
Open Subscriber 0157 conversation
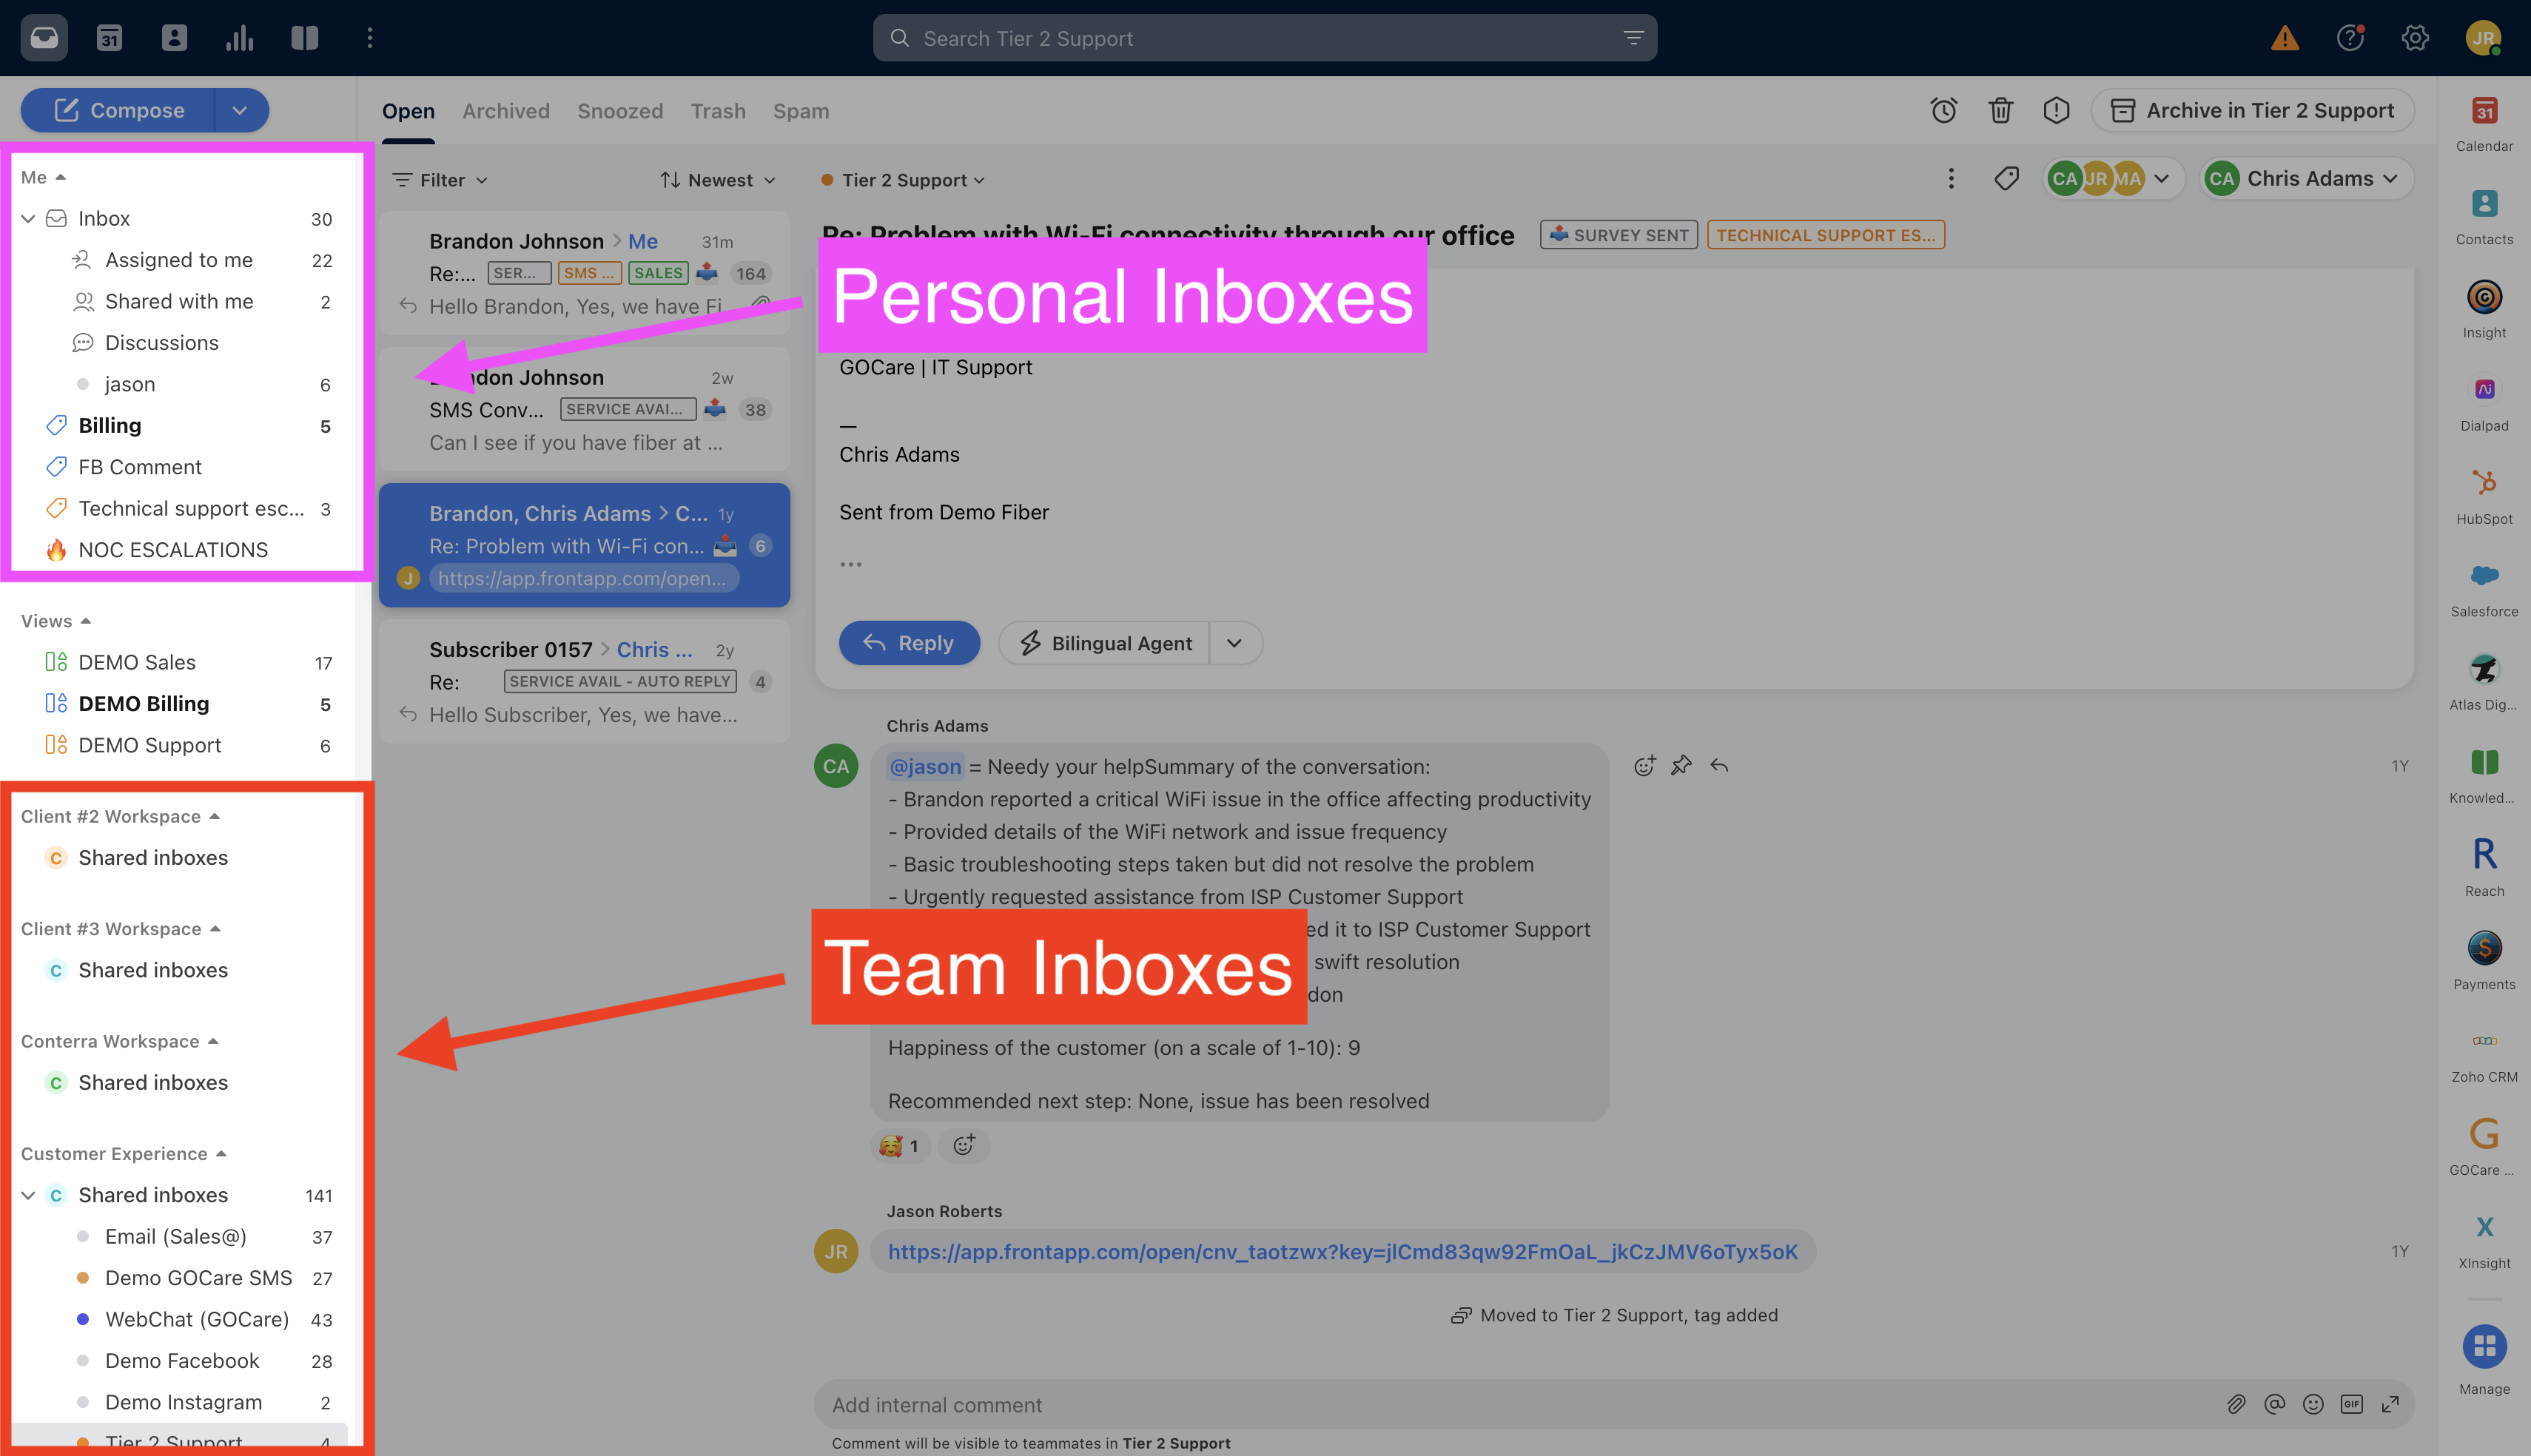pyautogui.click(x=584, y=681)
